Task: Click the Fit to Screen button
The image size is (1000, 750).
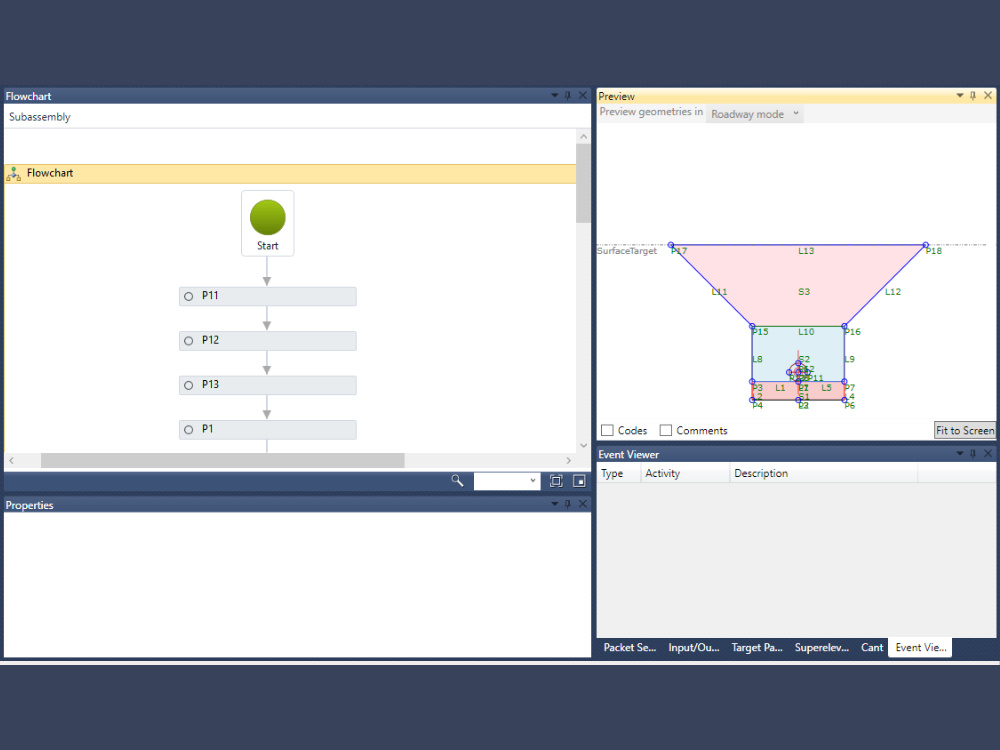Action: pos(964,430)
